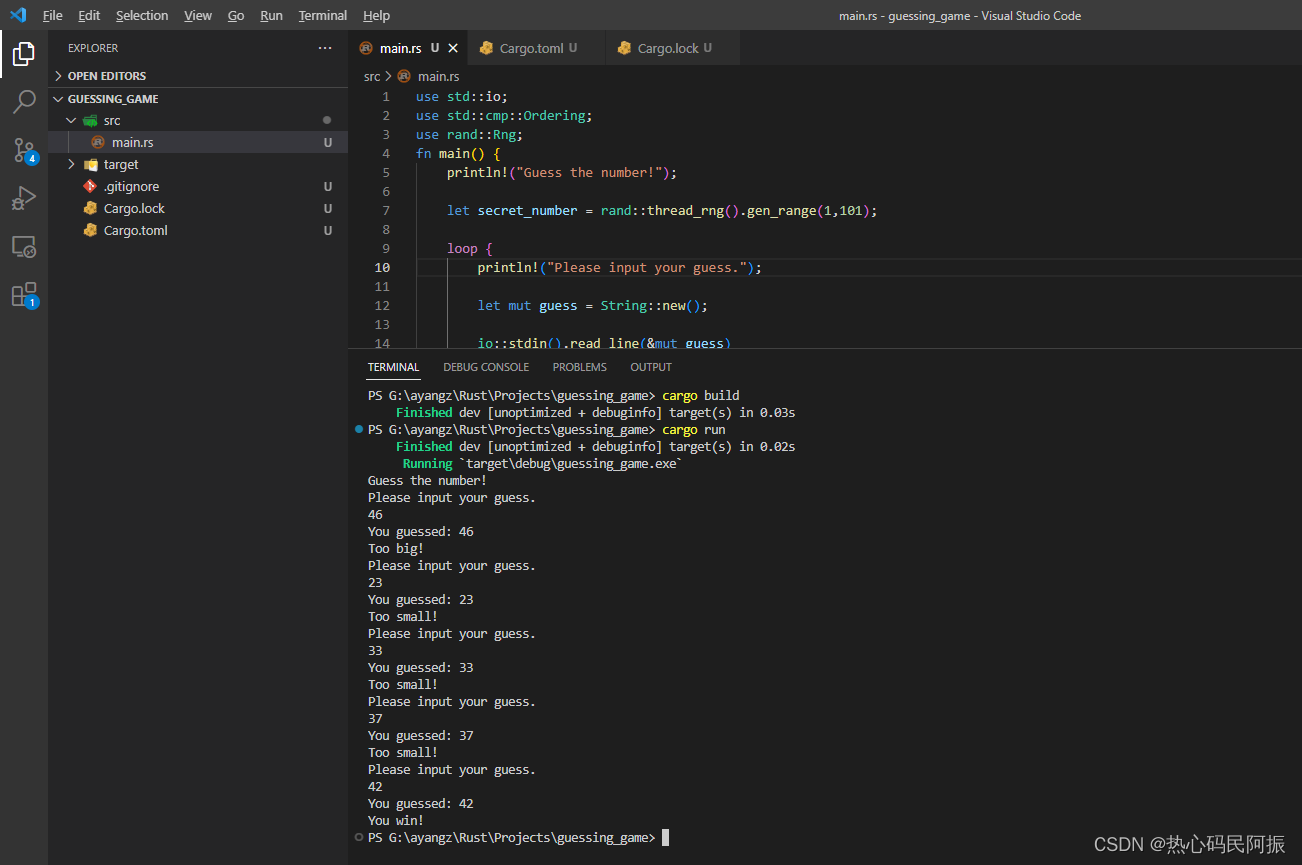Open Explorer more actions ellipsis
1302x865 pixels.
coord(325,48)
